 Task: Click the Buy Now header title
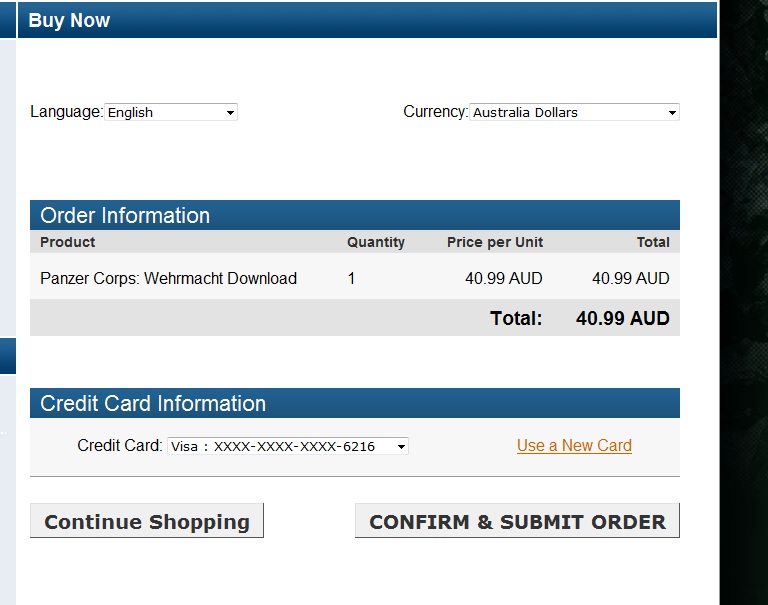69,21
